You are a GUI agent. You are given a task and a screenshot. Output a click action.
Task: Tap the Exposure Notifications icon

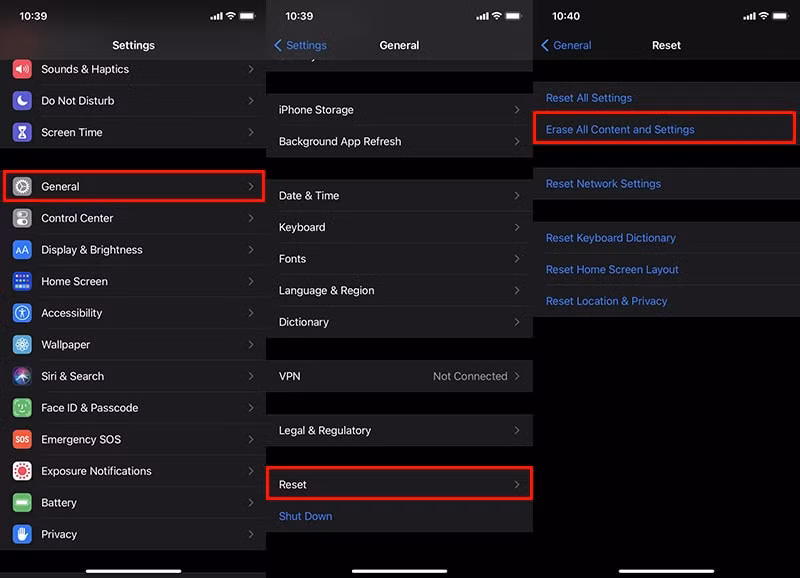click(22, 471)
